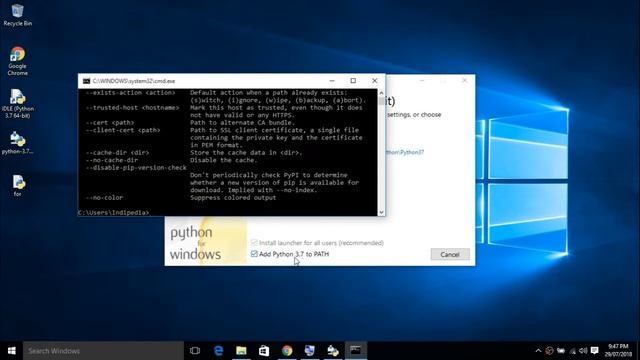640x360 pixels.
Task: Launch Microsoft Edge from the taskbar
Action: (218, 351)
